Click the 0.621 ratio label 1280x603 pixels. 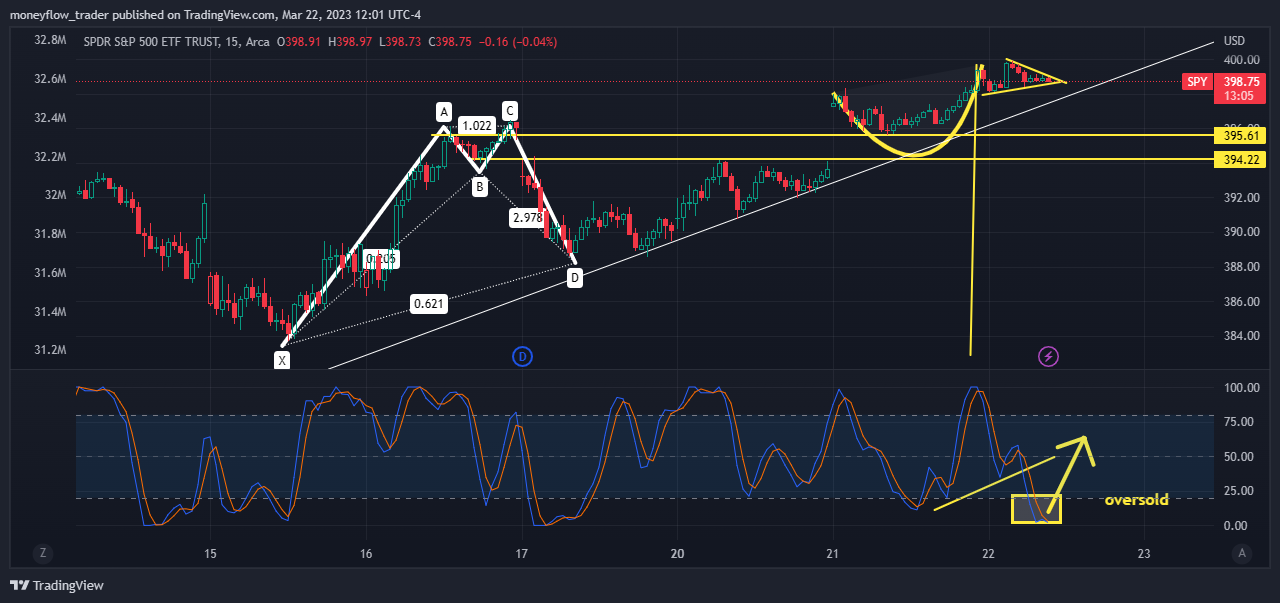point(429,303)
